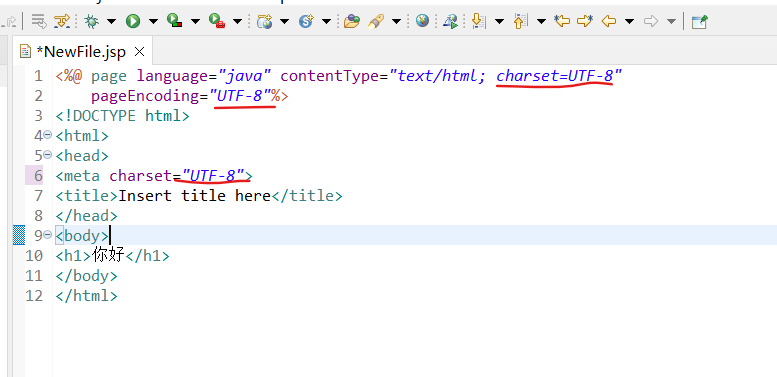Open the External Tools dropdown arrow

point(237,21)
